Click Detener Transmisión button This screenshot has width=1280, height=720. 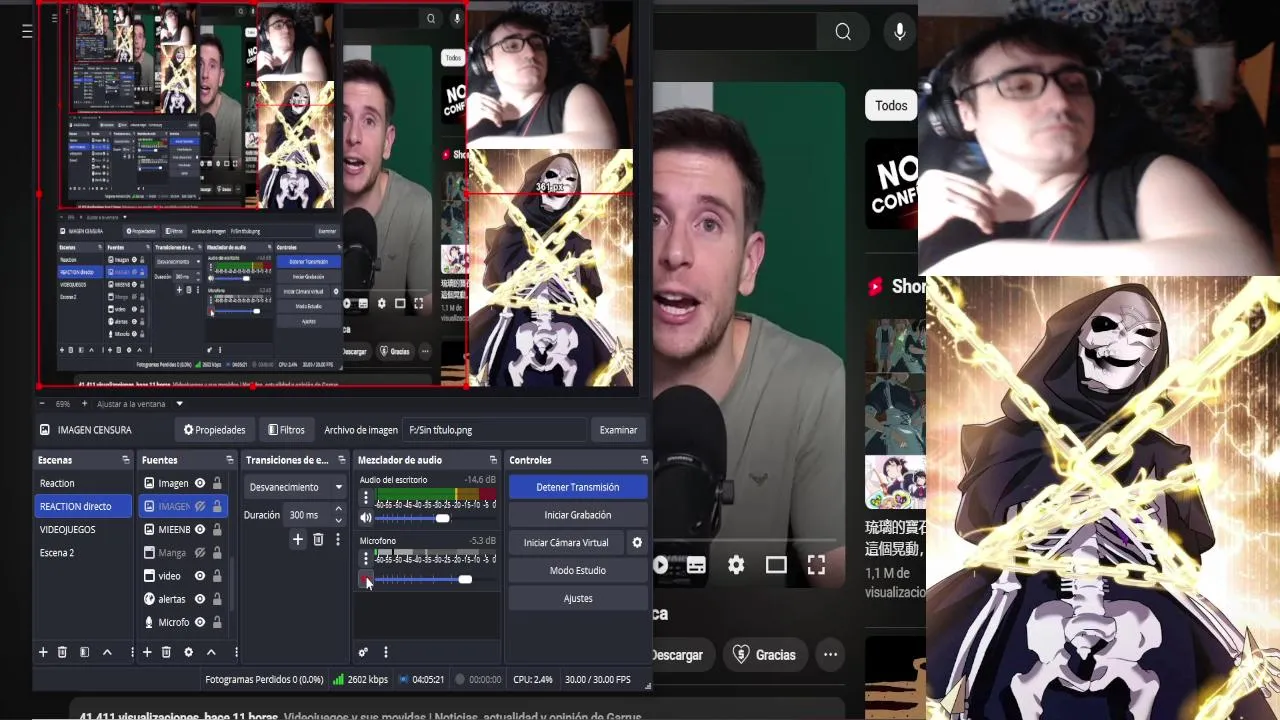(x=578, y=487)
